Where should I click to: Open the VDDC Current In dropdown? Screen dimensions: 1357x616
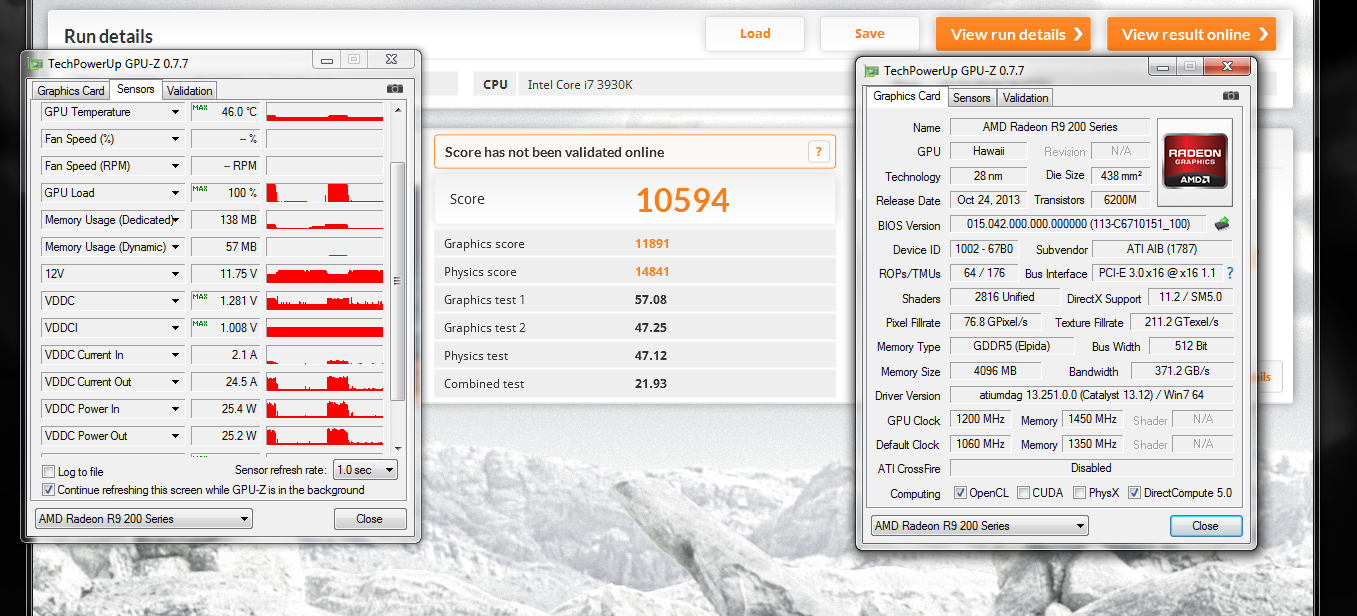175,355
